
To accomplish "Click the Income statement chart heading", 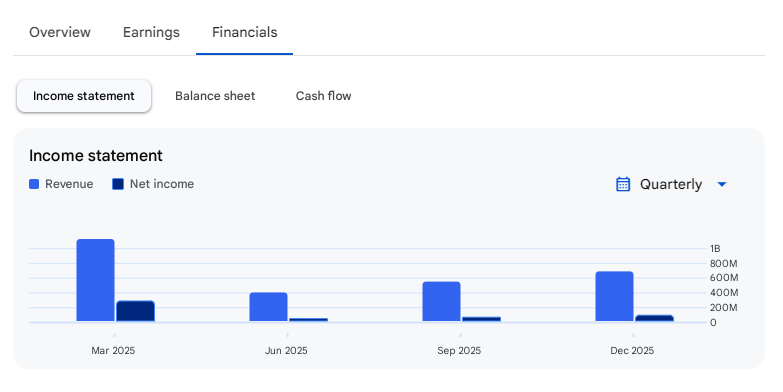I will pos(96,156).
